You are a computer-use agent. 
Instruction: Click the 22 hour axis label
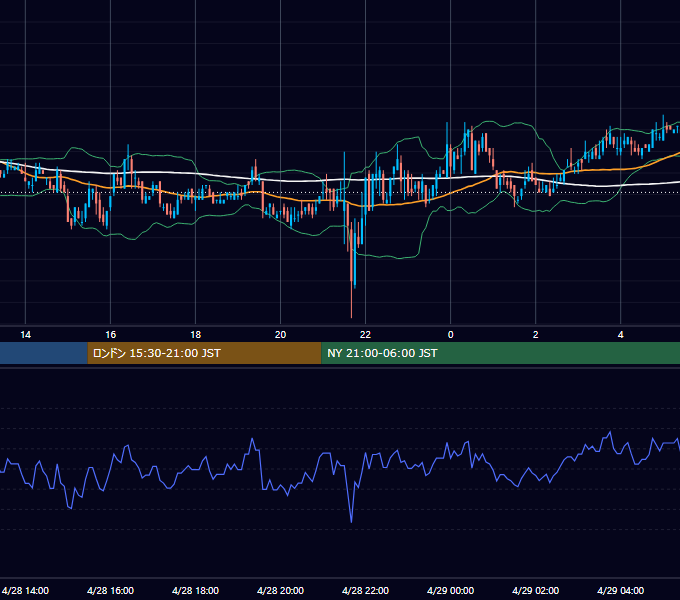(366, 335)
